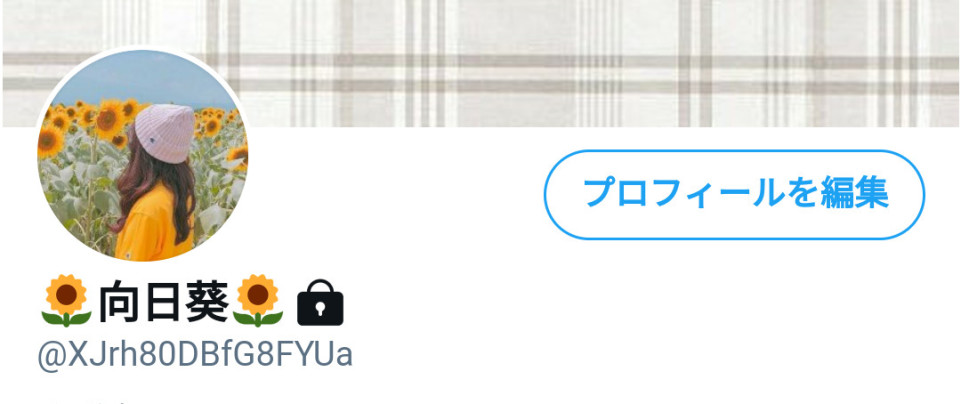
Task: Click the padlock protected-account icon
Action: point(320,302)
